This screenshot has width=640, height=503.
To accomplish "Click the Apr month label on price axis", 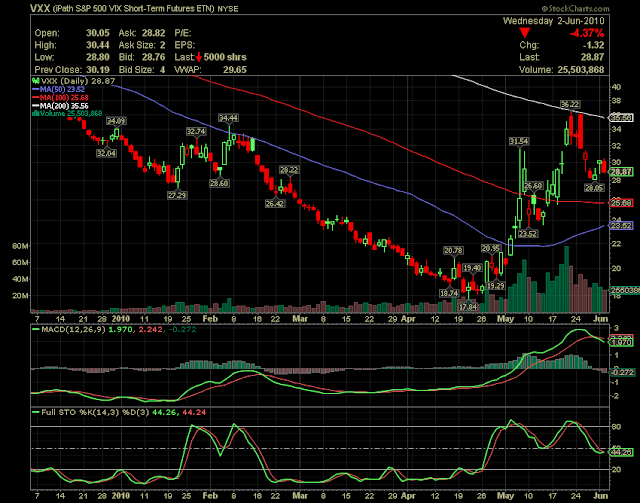I will click(x=409, y=319).
